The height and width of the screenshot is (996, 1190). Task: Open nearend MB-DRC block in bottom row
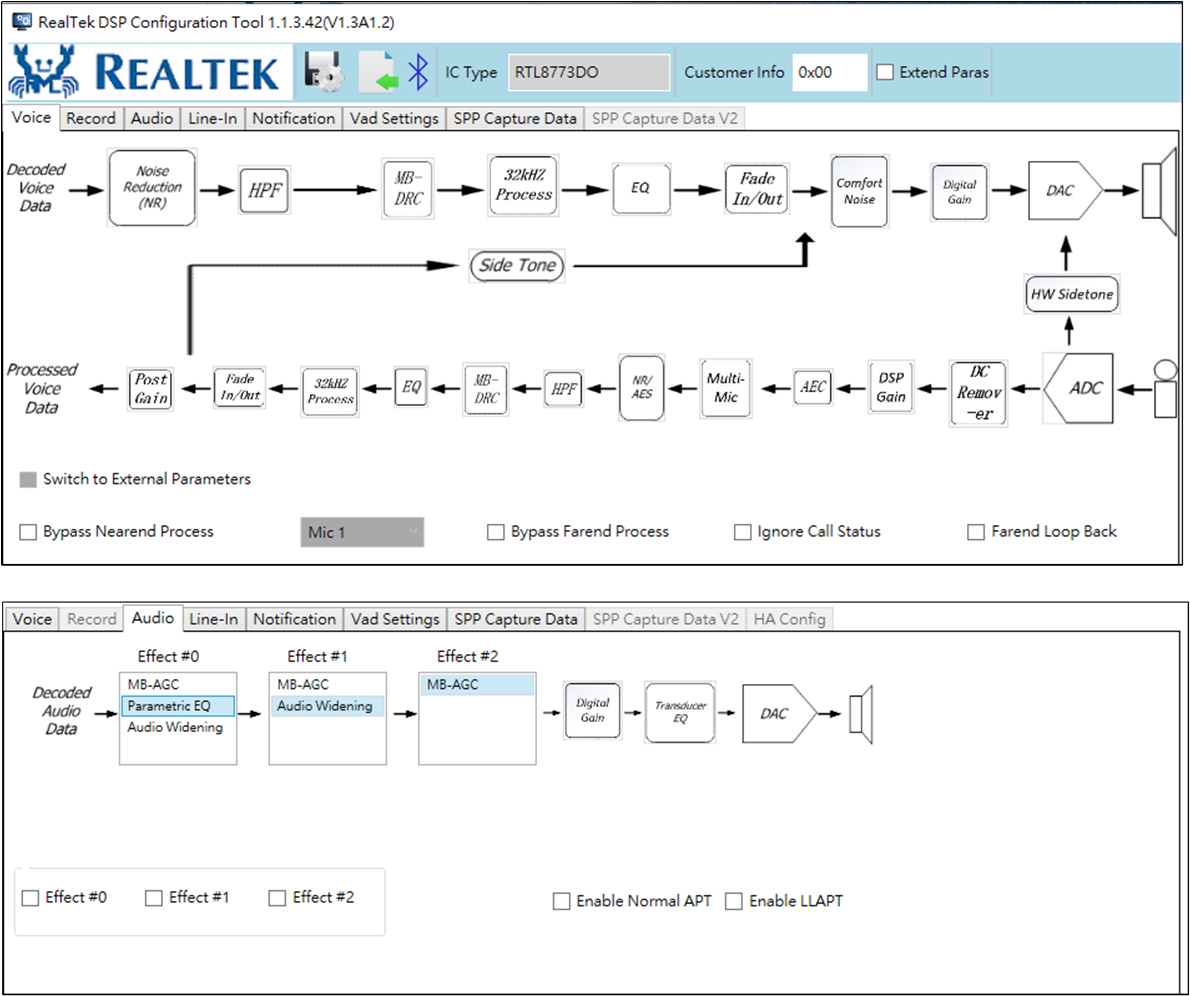click(x=486, y=389)
